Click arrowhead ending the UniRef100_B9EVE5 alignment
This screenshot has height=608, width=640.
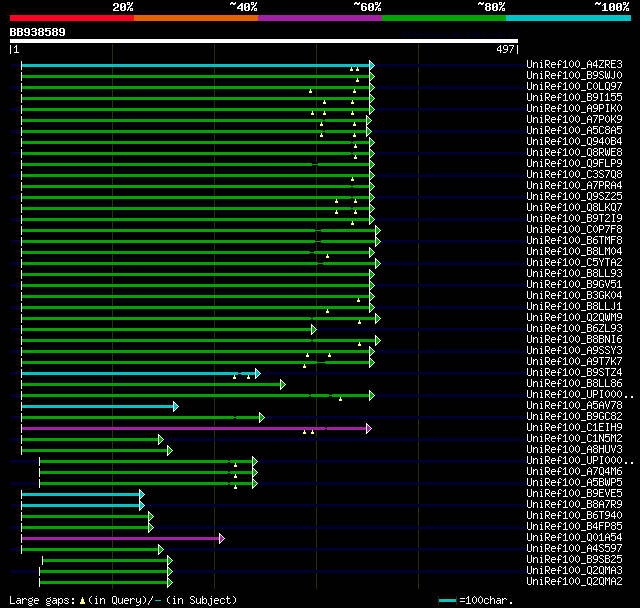[142, 495]
